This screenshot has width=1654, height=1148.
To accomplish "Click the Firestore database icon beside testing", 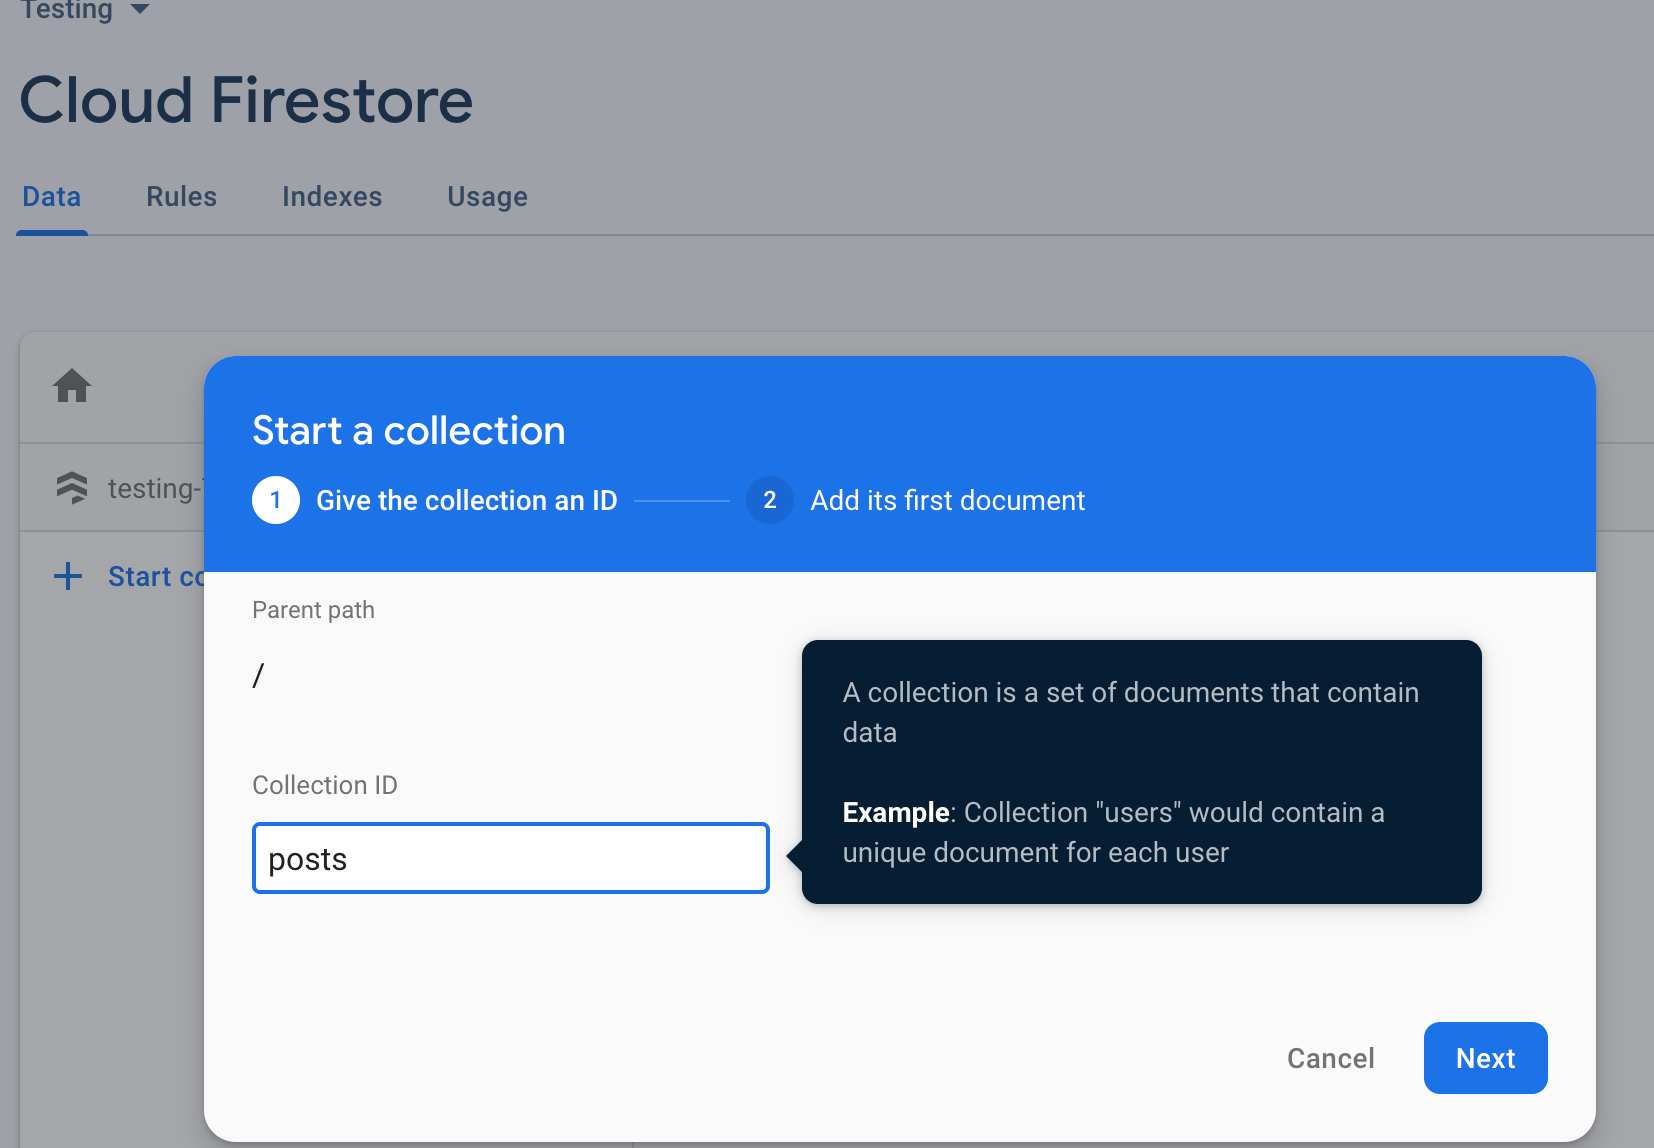I will pyautogui.click(x=72, y=488).
